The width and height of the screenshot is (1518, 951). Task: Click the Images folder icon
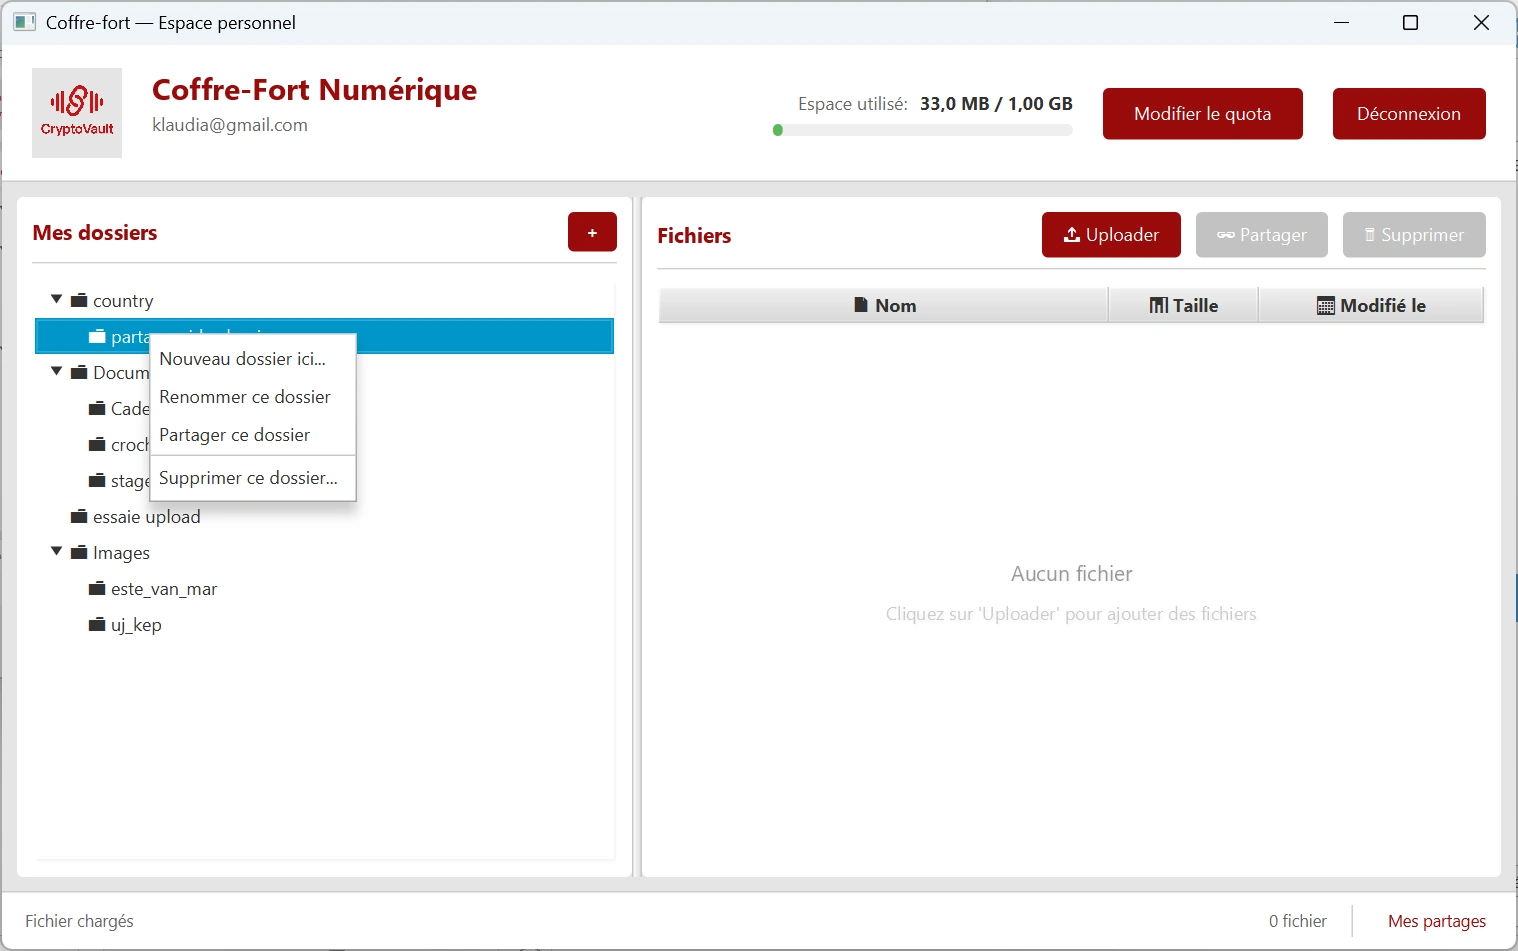click(79, 553)
